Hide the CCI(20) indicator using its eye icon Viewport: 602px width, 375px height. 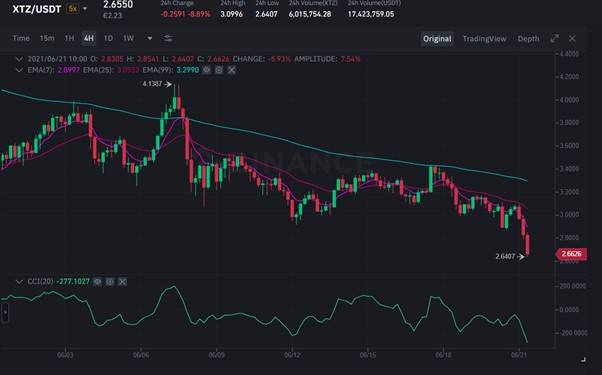tap(98, 282)
